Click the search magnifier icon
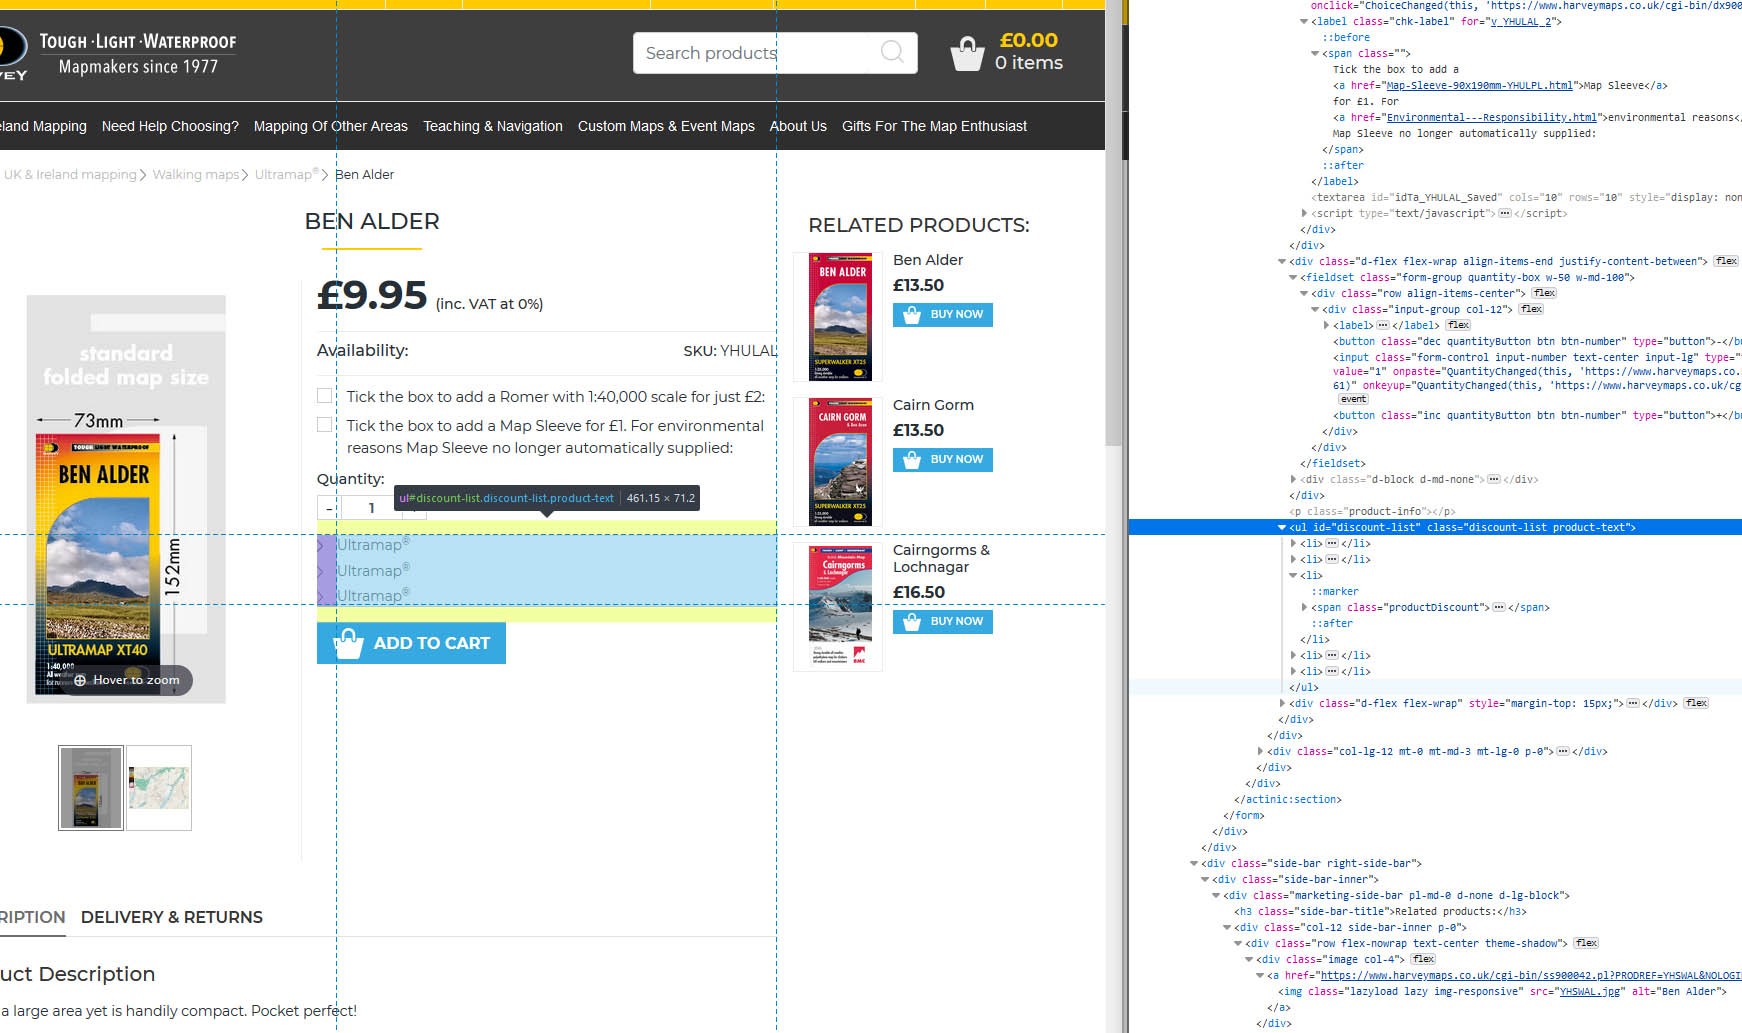Viewport: 1742px width, 1033px height. pos(892,51)
